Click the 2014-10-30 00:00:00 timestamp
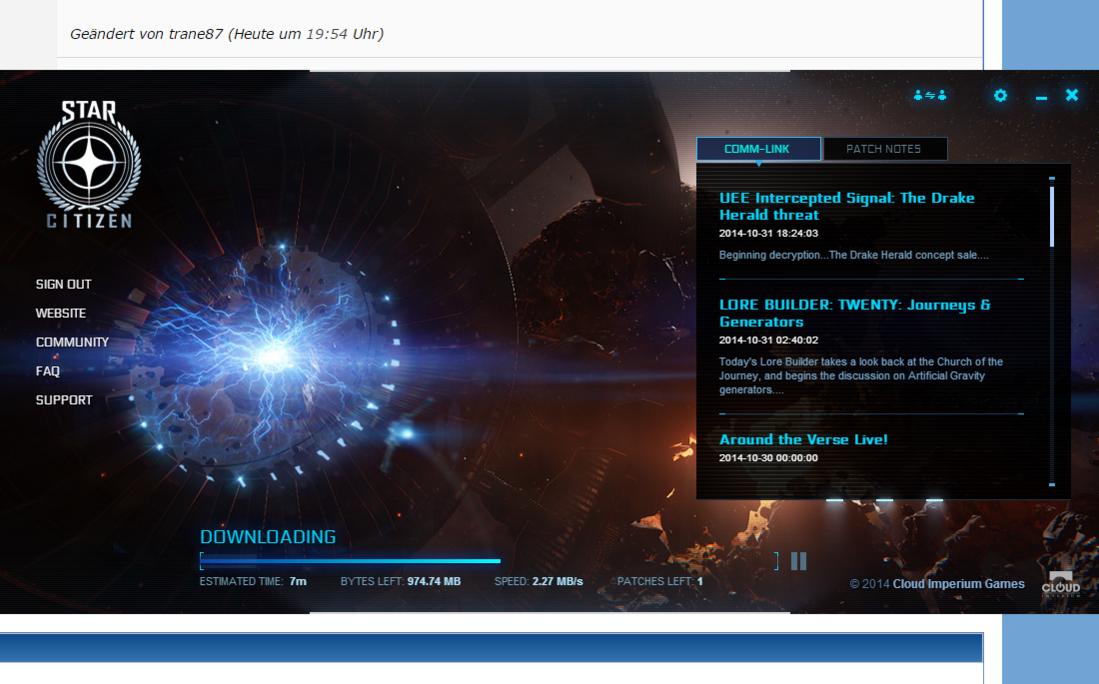This screenshot has width=1099, height=684. (x=768, y=458)
